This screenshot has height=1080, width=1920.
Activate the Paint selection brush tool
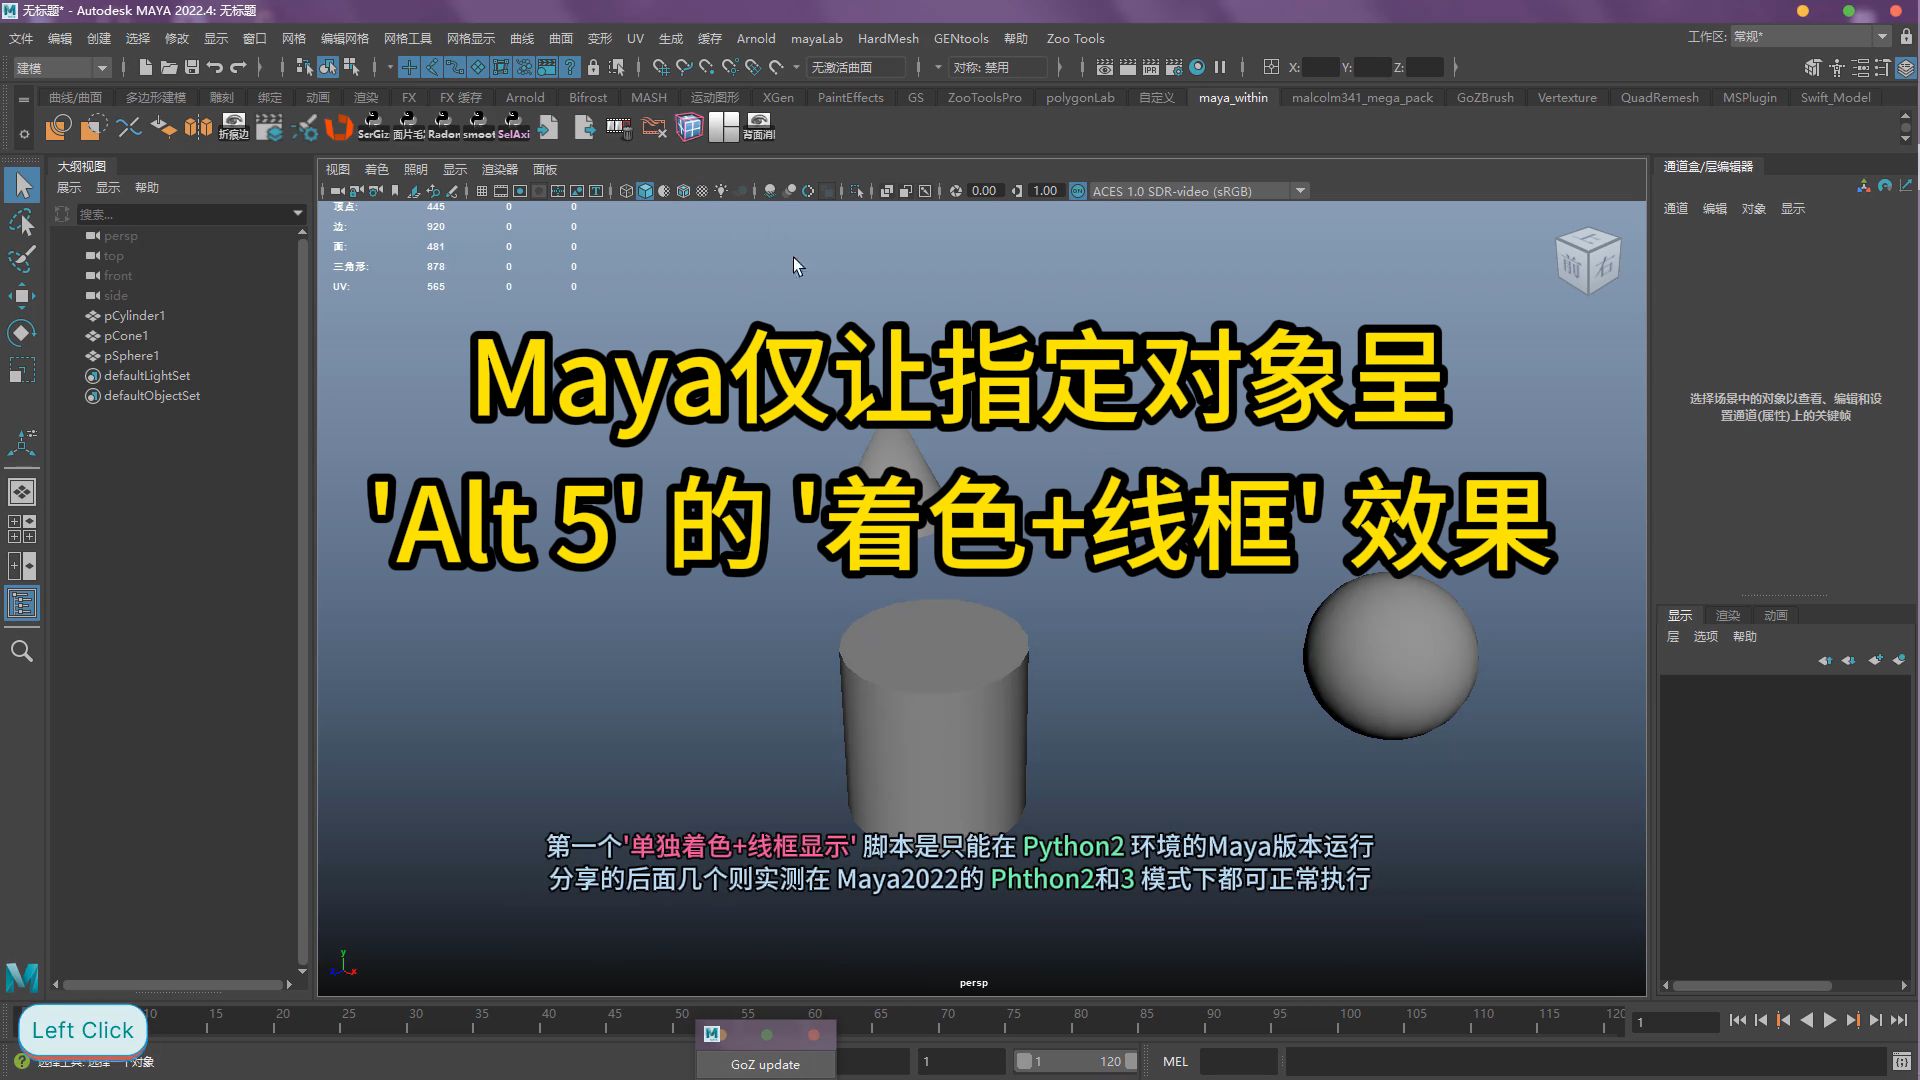point(22,259)
